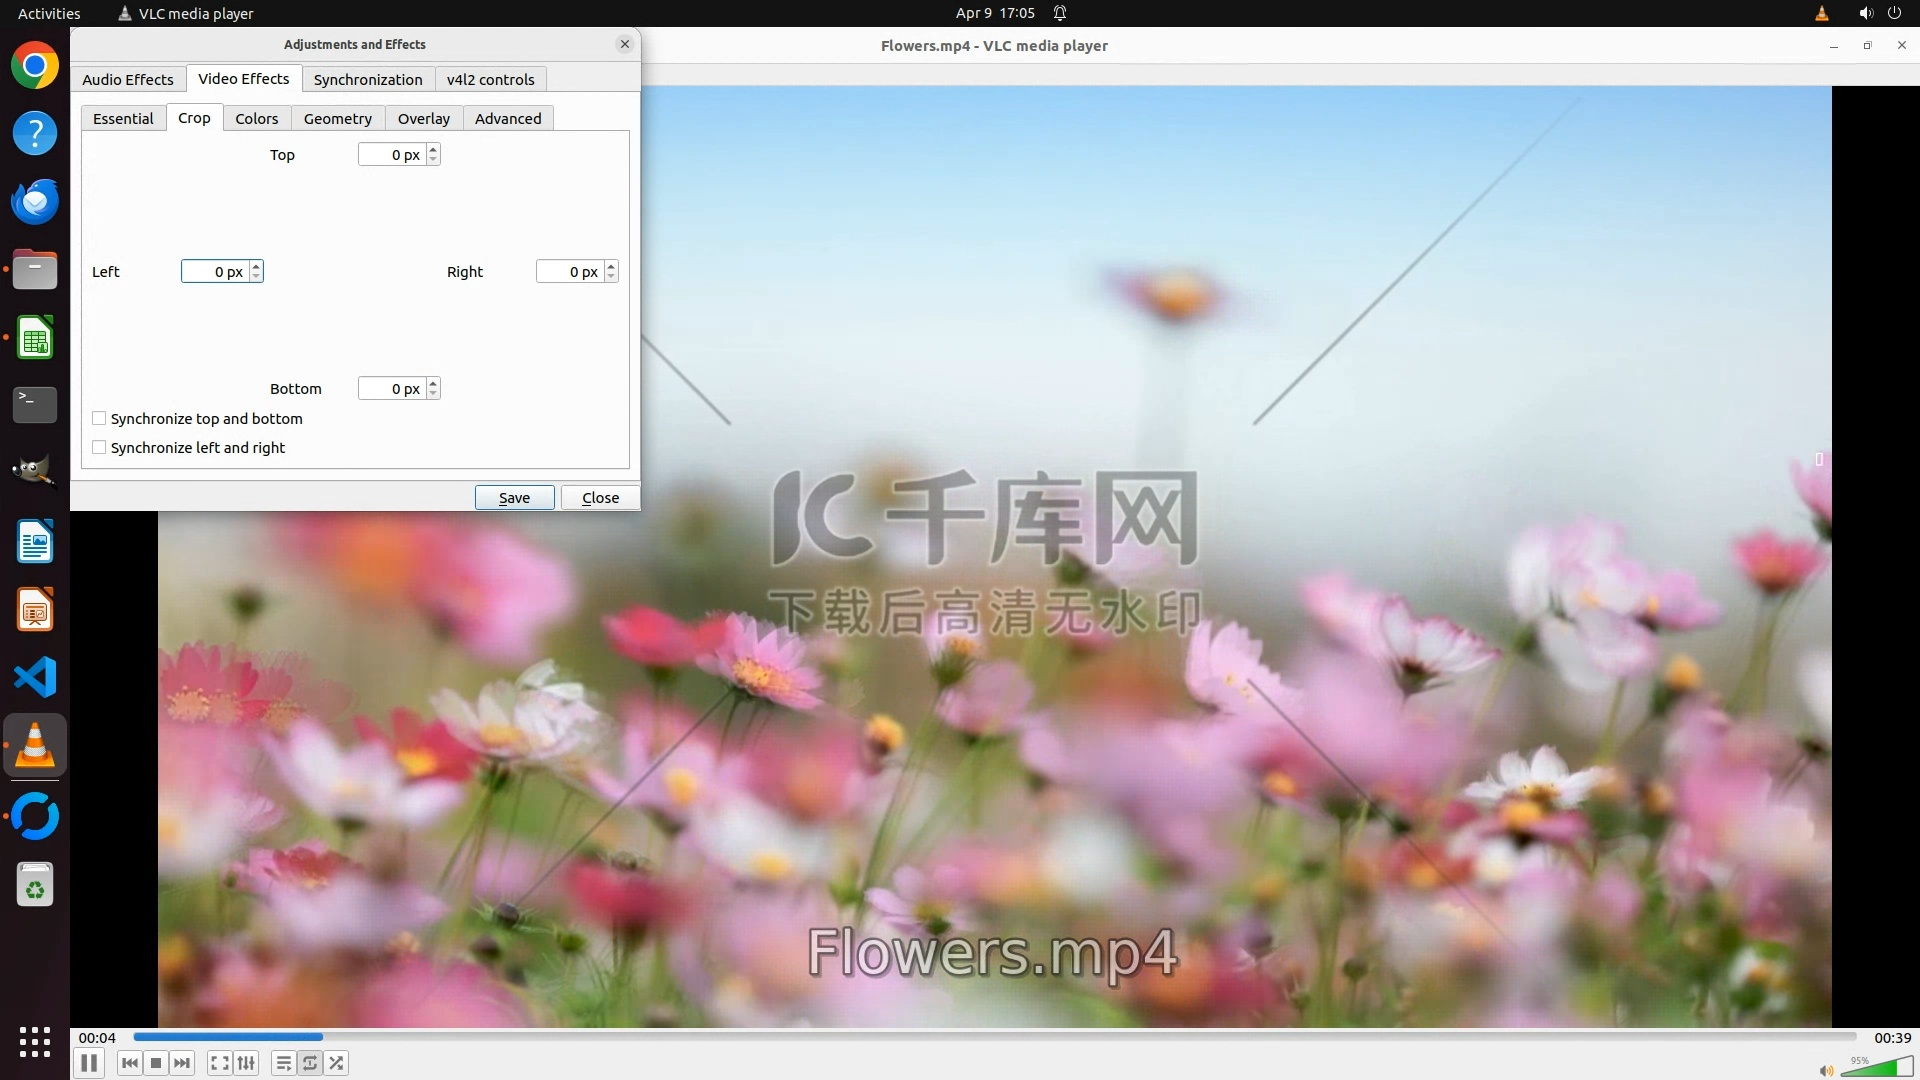
Task: Check Synchronize left and right
Action: [99, 447]
